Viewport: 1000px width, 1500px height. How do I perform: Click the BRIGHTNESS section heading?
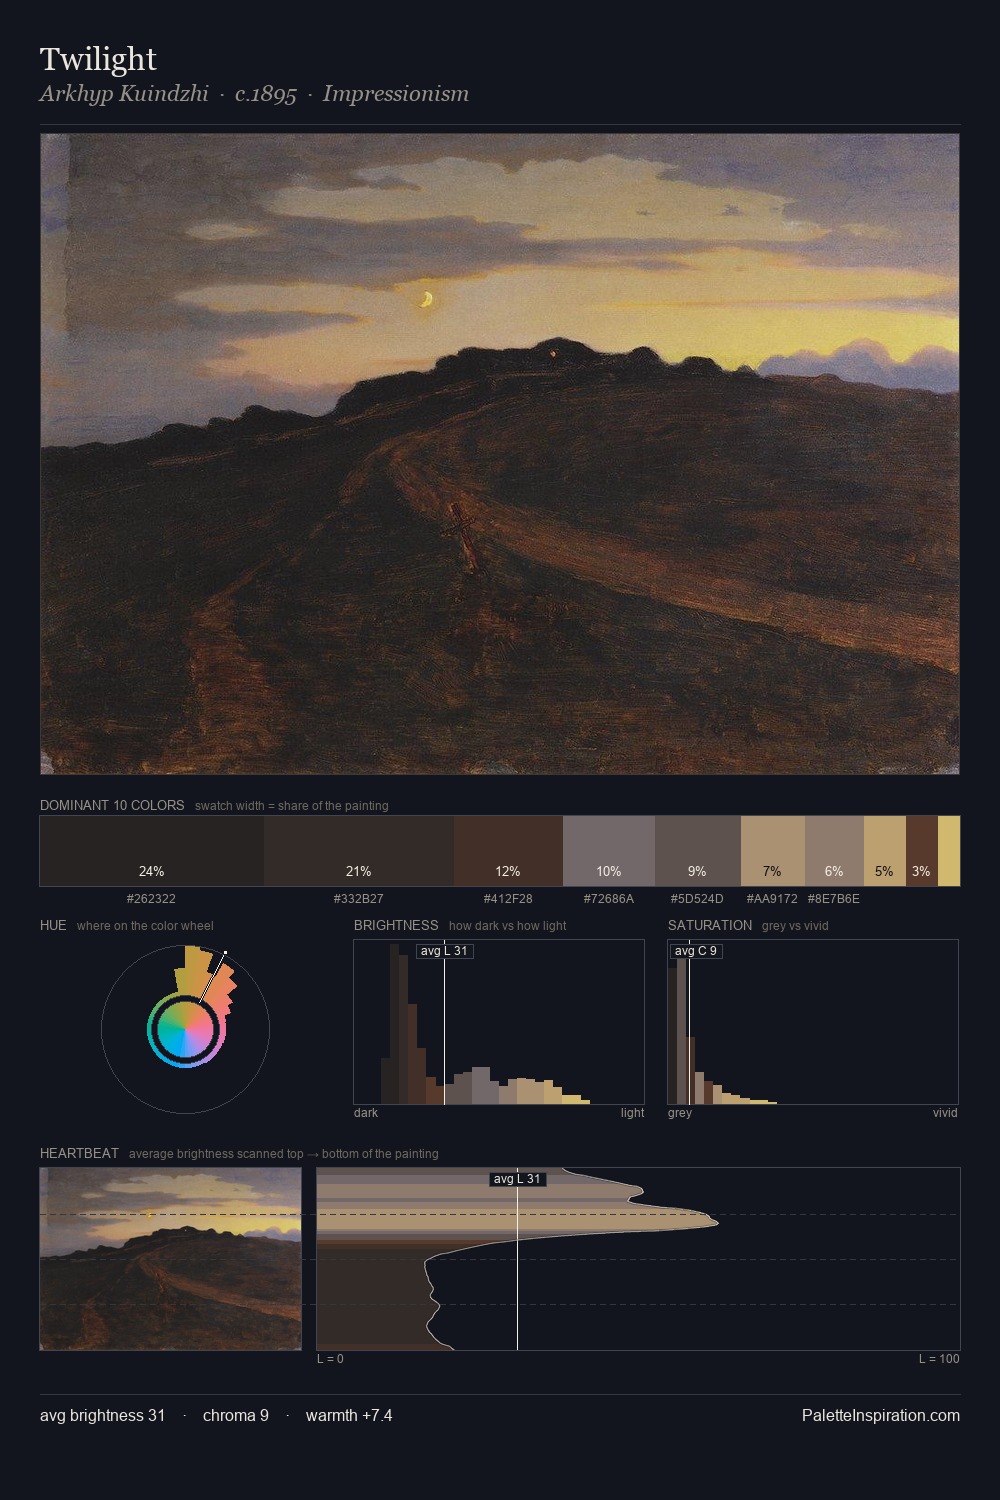pos(396,925)
